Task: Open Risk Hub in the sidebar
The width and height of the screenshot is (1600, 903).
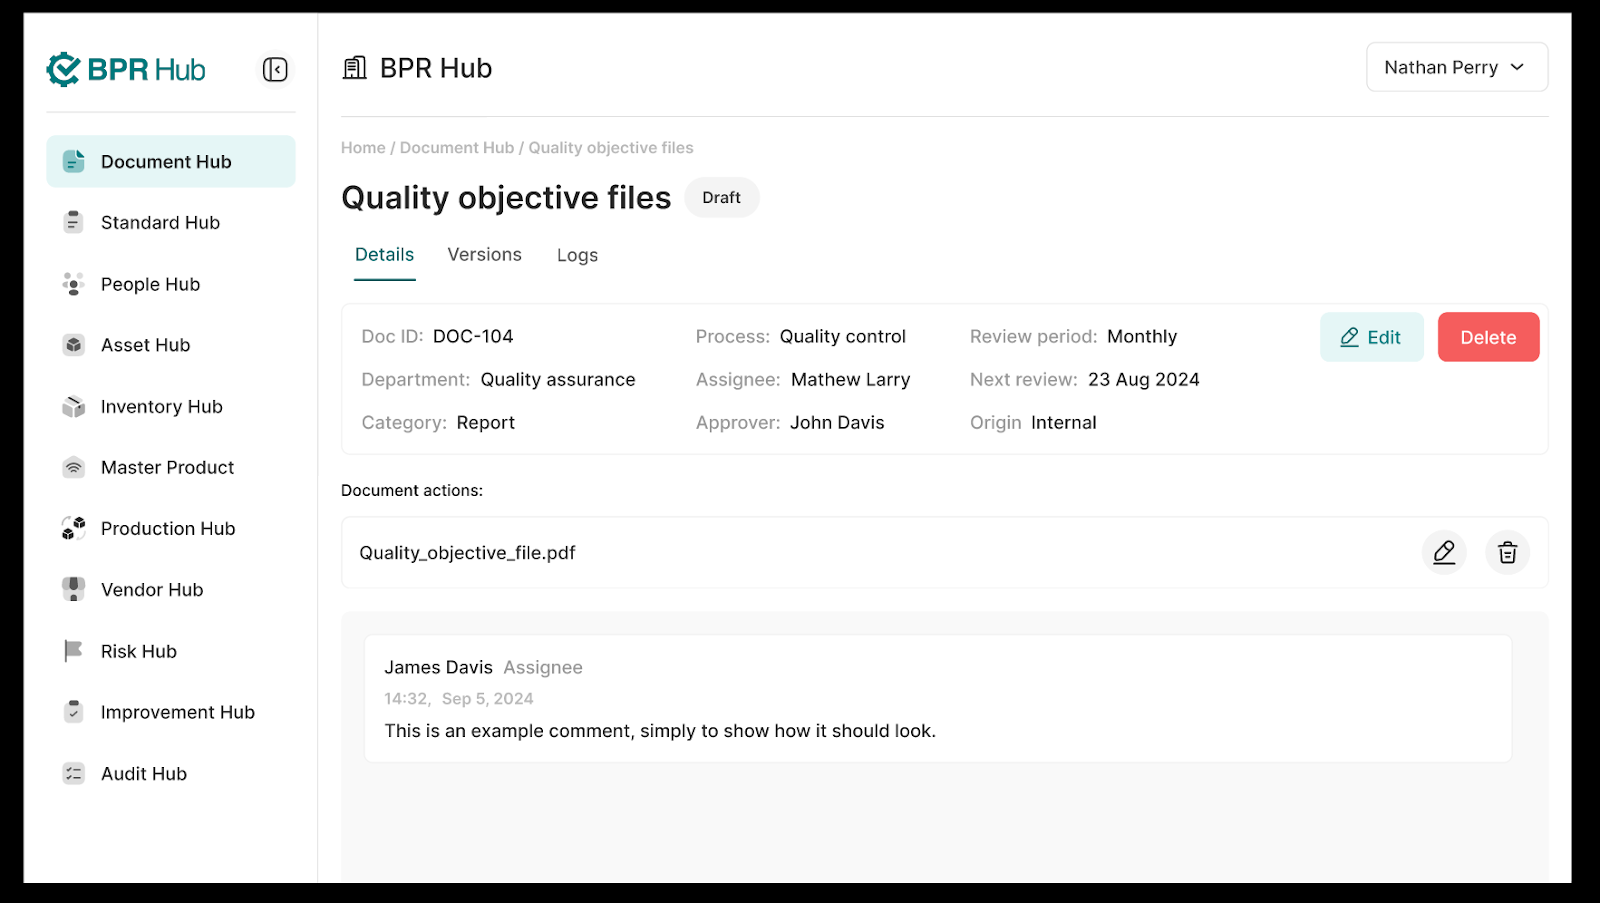Action: click(x=171, y=651)
